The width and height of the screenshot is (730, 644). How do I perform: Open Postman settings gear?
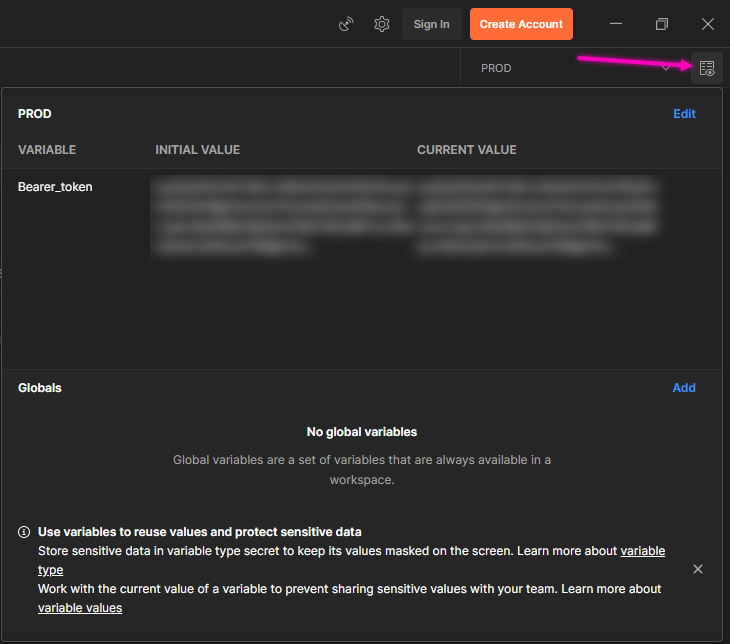(x=382, y=24)
